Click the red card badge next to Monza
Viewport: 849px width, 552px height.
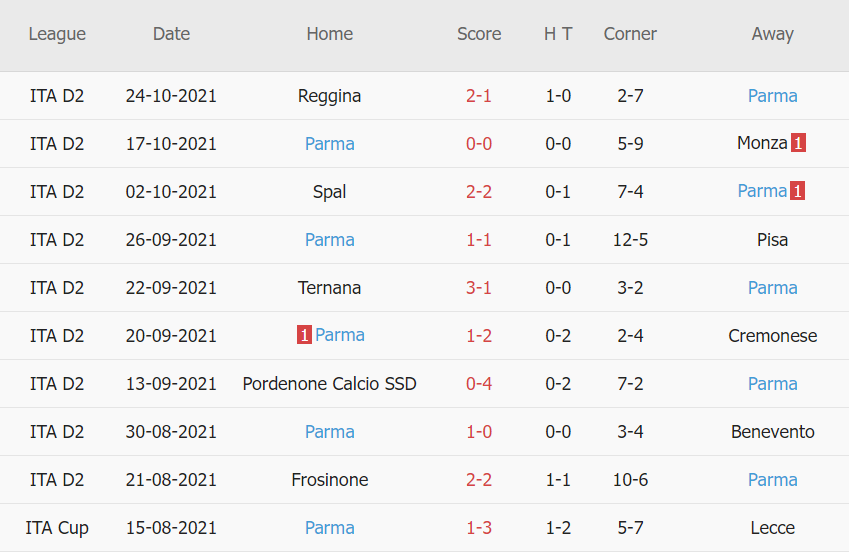tap(798, 143)
